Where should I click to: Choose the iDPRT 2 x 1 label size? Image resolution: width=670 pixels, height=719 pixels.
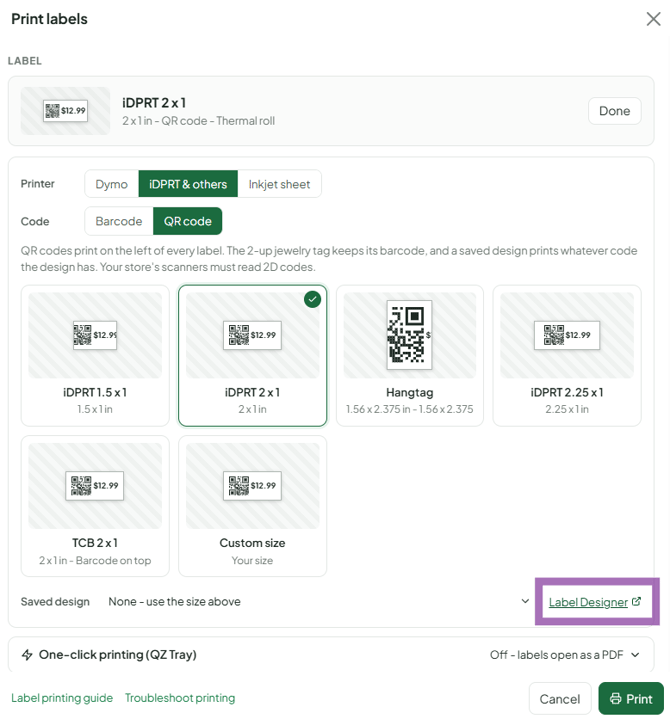click(x=252, y=355)
